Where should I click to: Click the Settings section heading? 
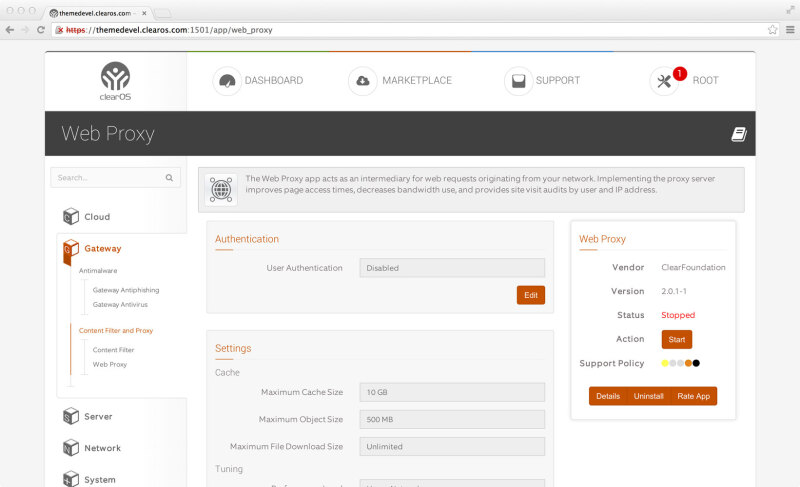click(x=233, y=348)
